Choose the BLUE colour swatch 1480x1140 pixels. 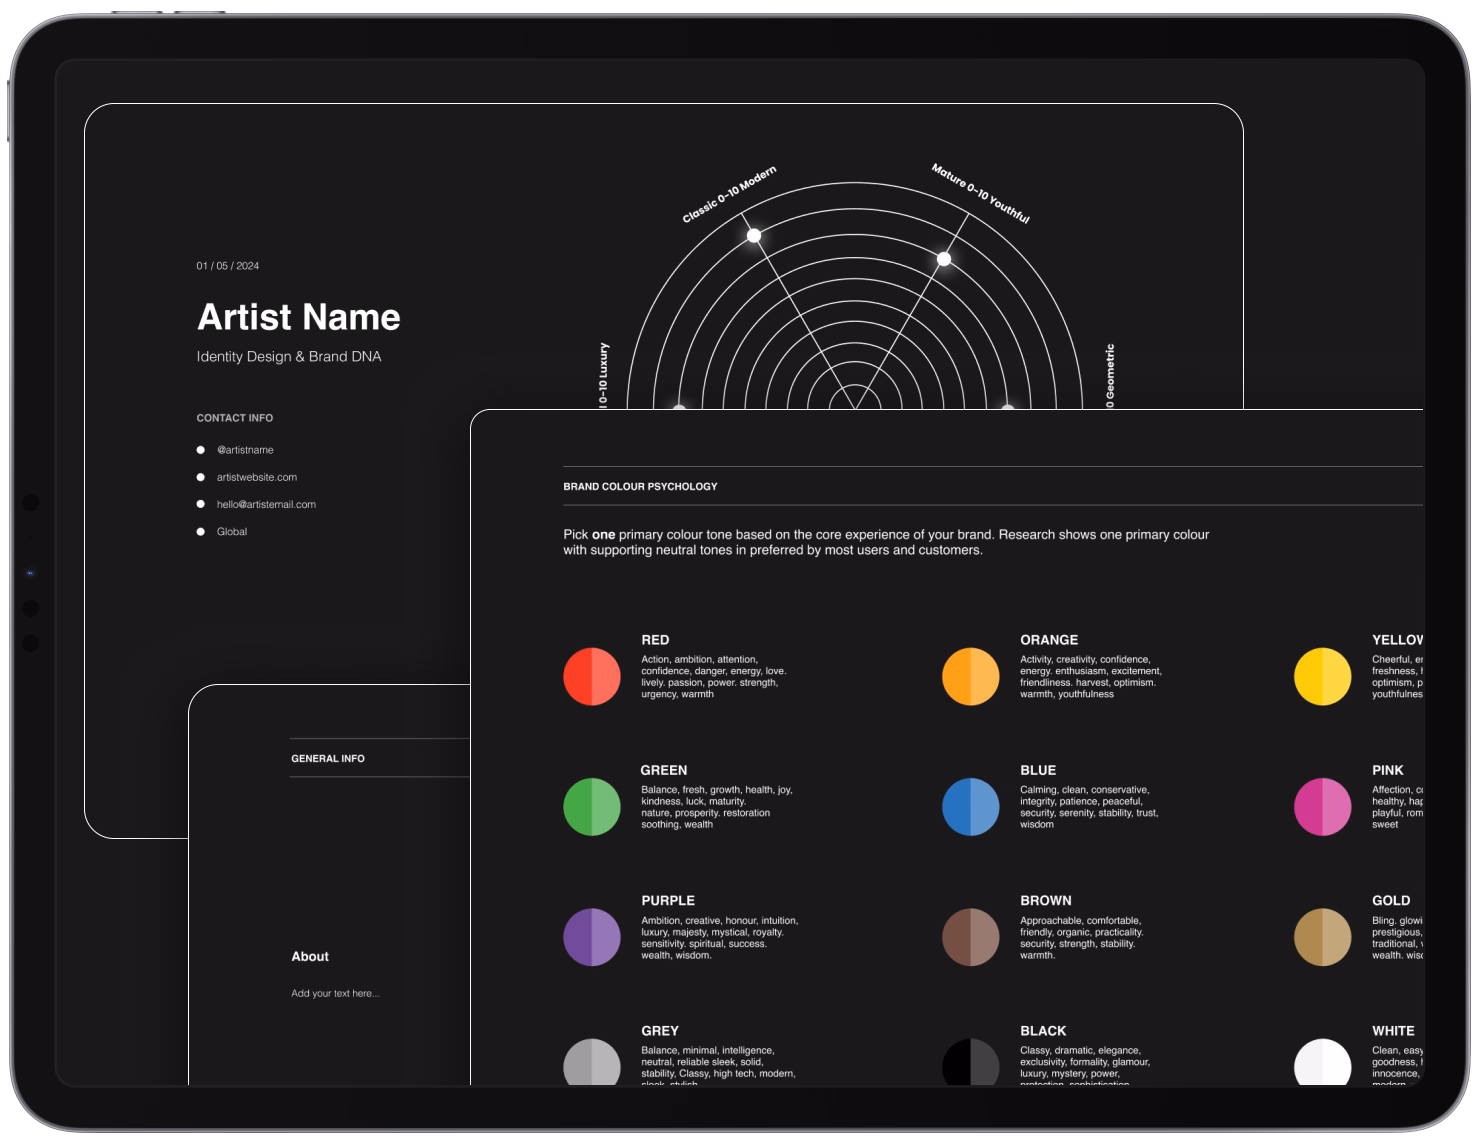pos(971,807)
